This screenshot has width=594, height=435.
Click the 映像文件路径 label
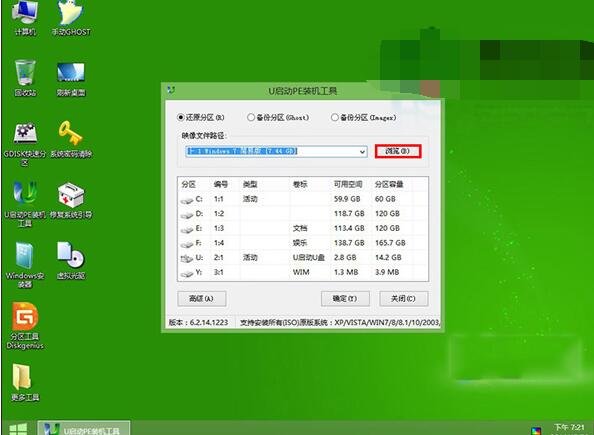pos(203,136)
